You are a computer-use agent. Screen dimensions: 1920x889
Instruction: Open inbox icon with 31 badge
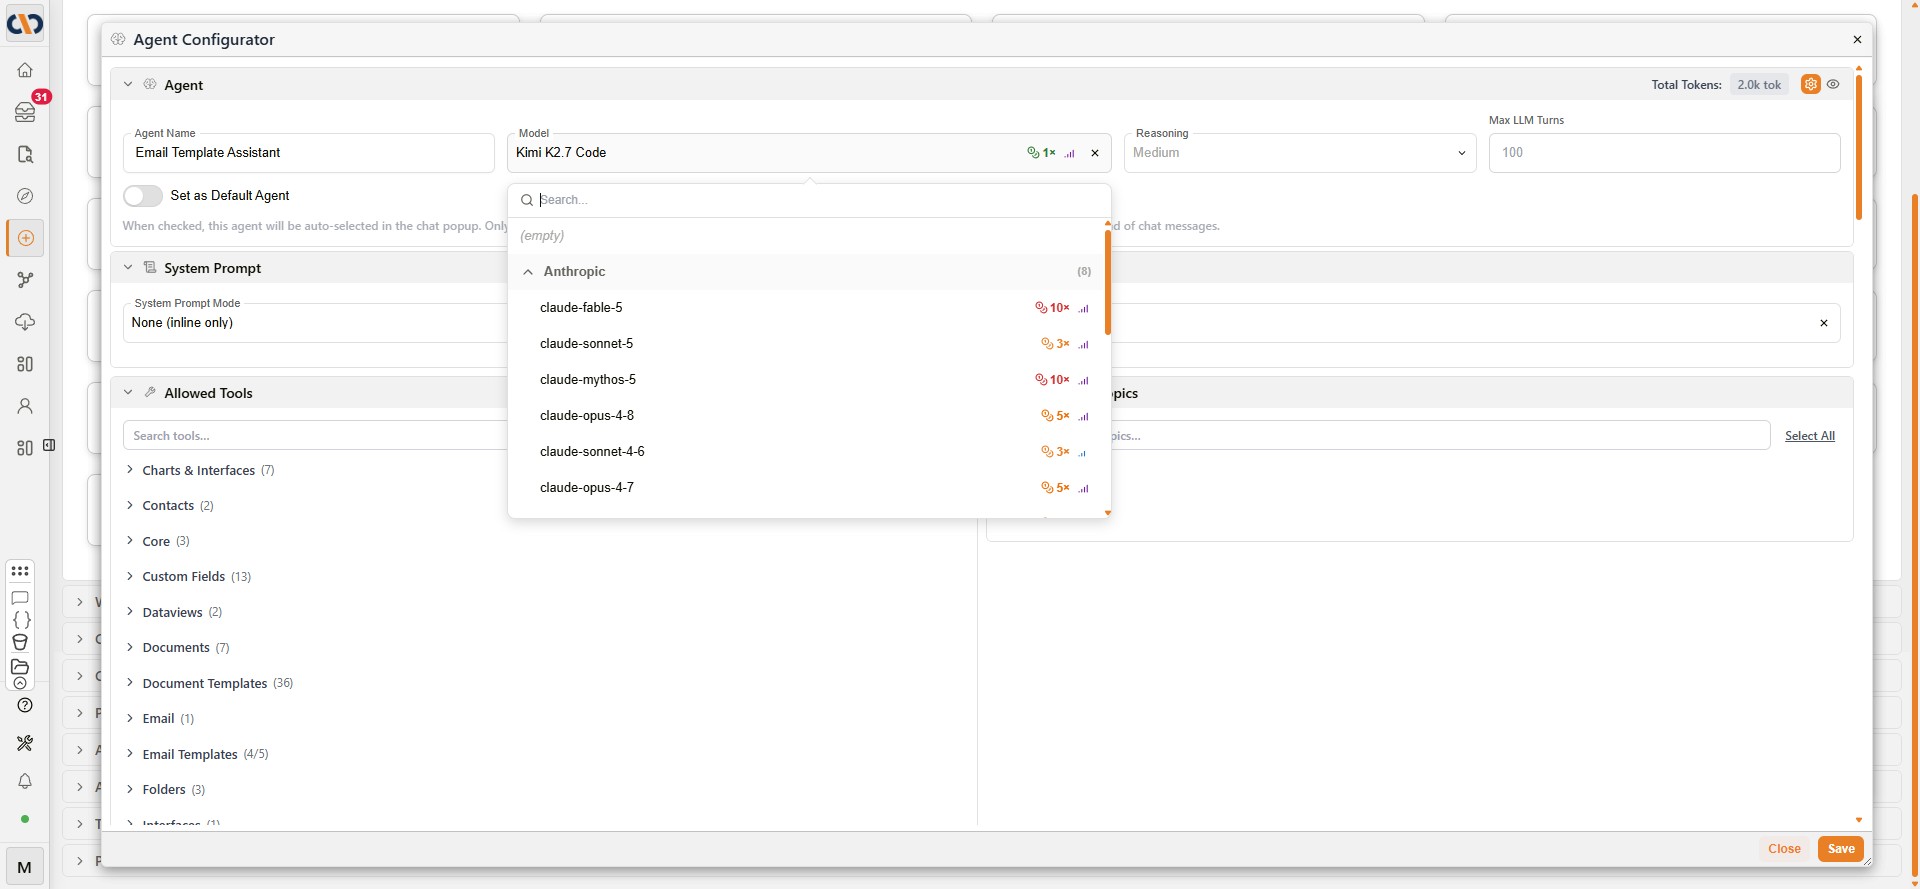[25, 112]
